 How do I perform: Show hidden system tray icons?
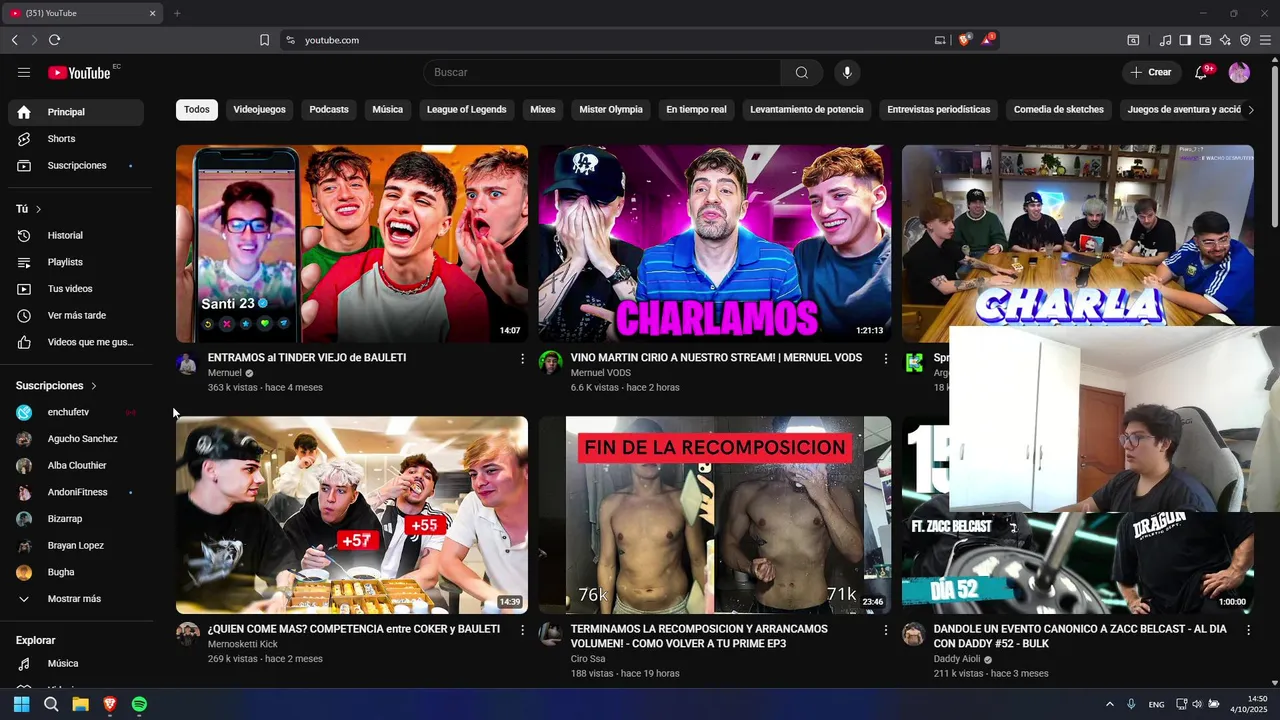tap(1109, 704)
